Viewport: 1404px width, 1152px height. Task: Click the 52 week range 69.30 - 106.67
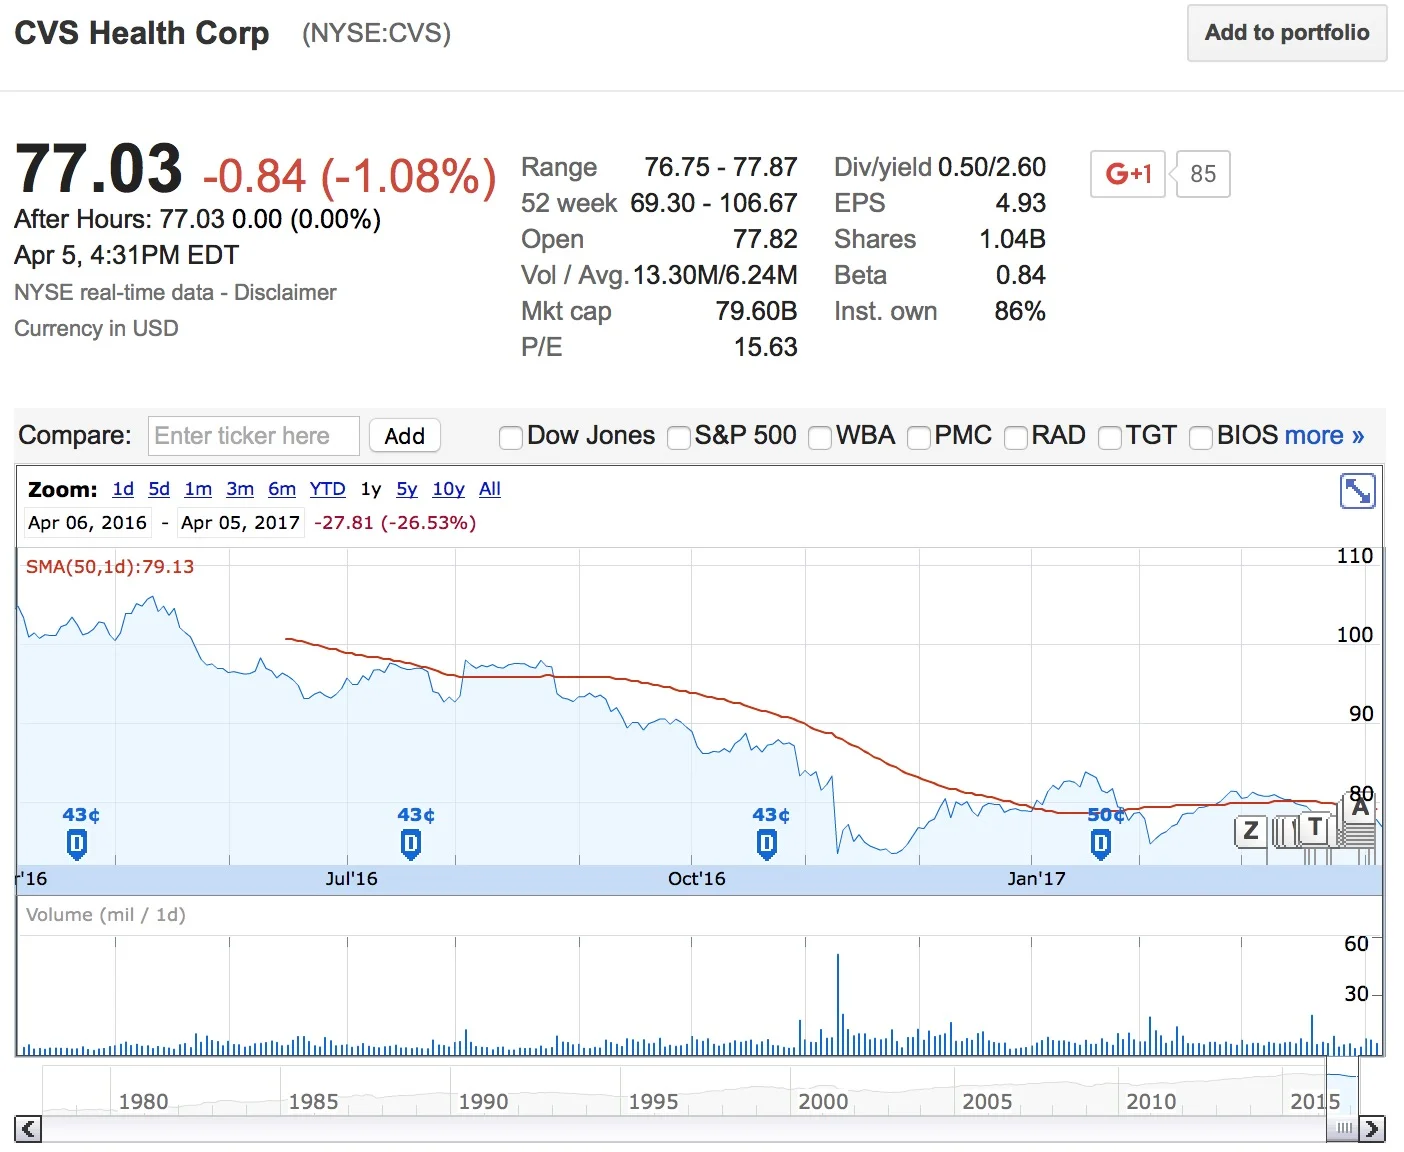tap(714, 203)
